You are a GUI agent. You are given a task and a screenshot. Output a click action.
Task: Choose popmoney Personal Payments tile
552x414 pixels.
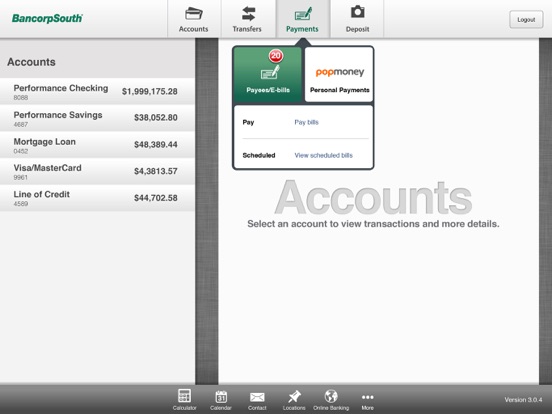[x=339, y=75]
